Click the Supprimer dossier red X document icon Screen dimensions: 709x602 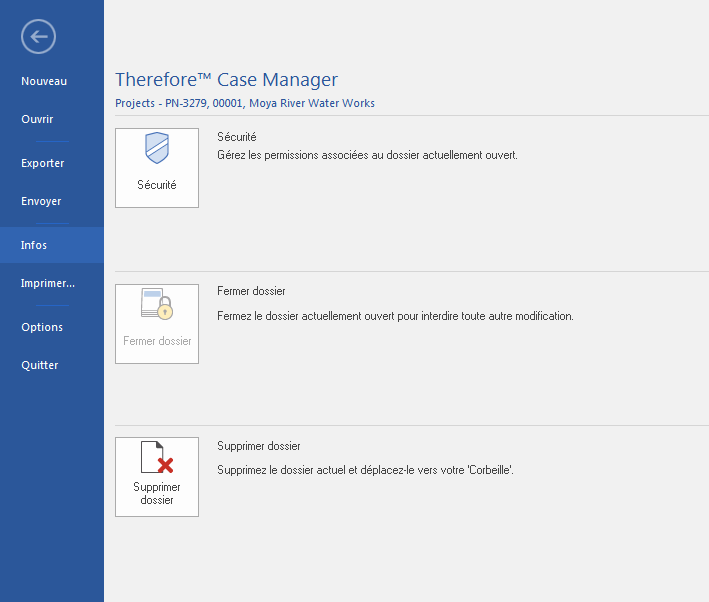(157, 457)
